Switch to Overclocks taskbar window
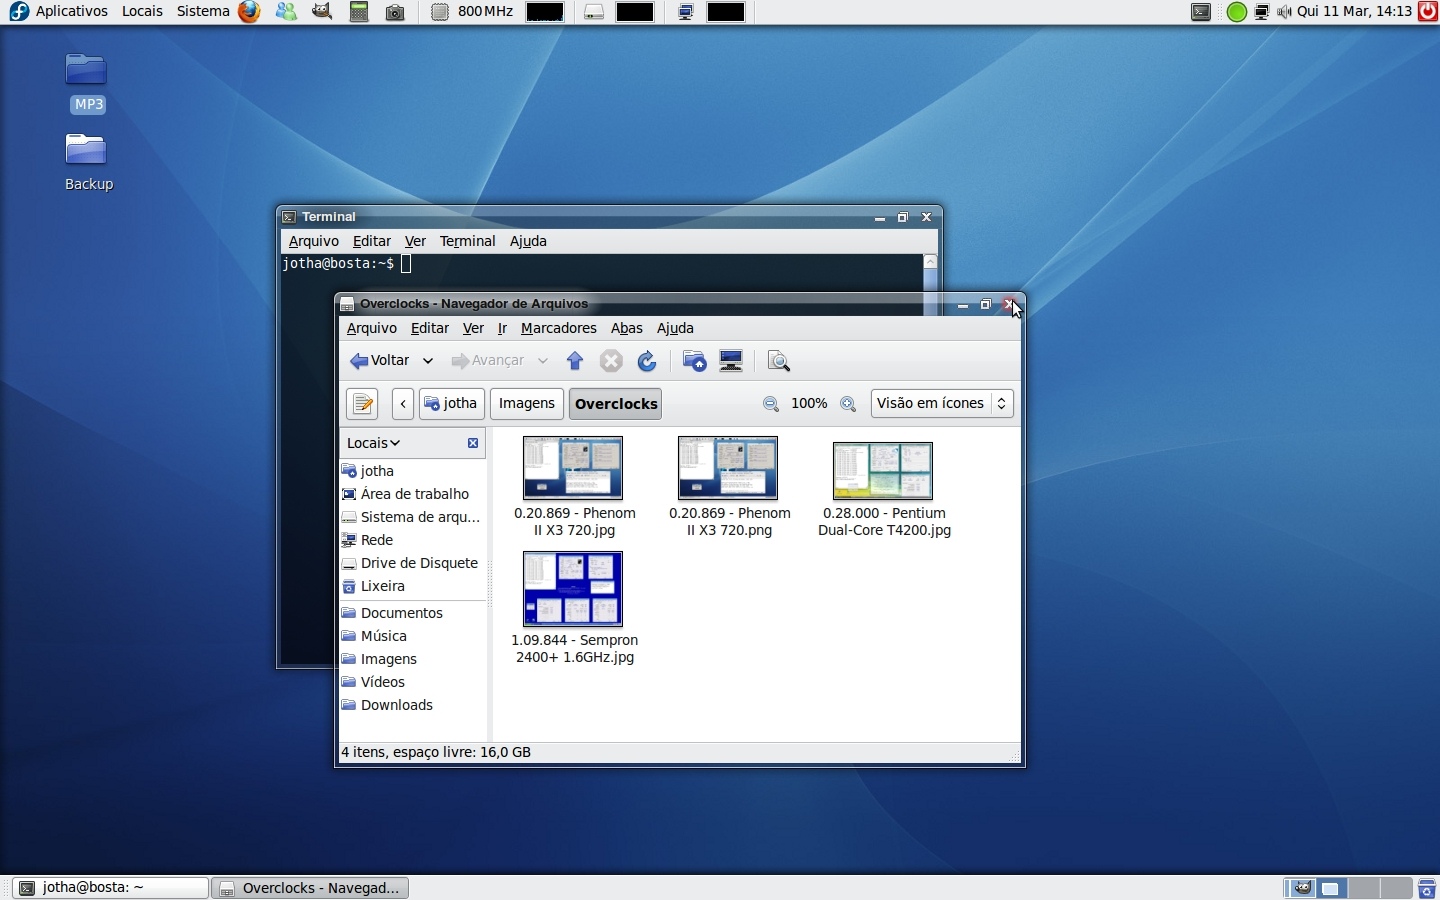Viewport: 1440px width, 900px height. coord(311,889)
